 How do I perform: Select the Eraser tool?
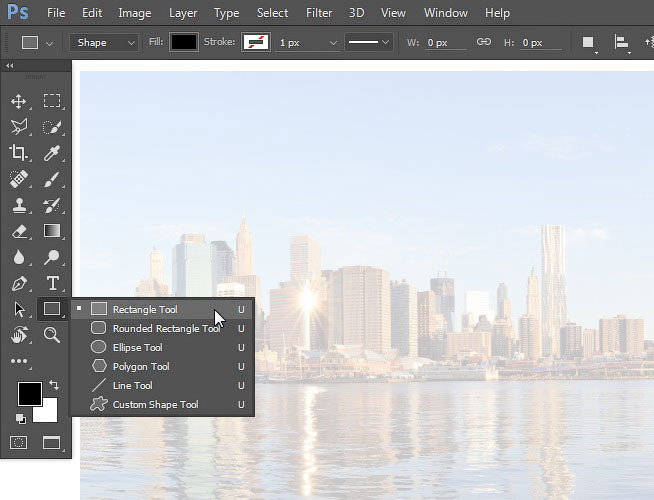coord(19,231)
